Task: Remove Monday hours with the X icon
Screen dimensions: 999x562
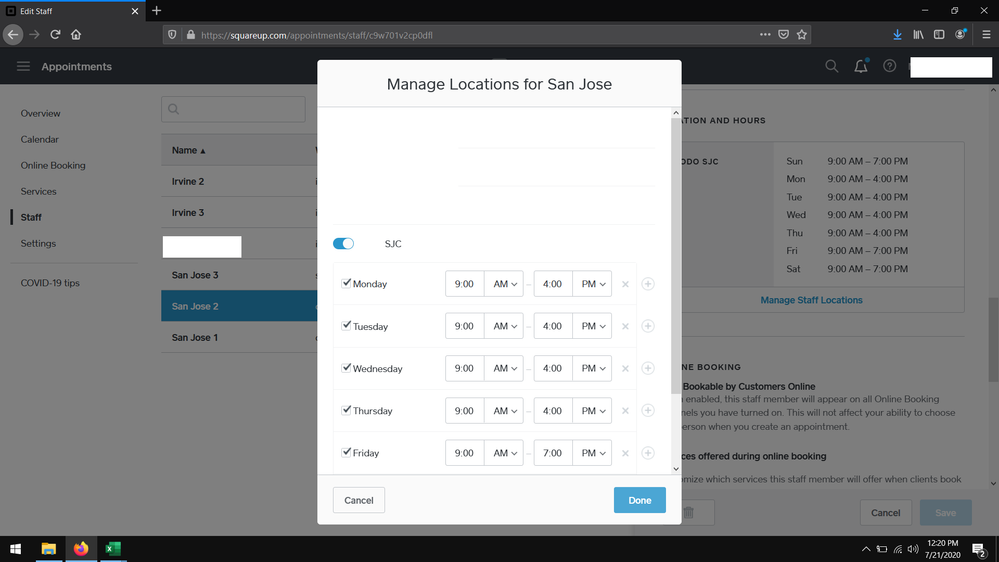Action: (x=626, y=284)
